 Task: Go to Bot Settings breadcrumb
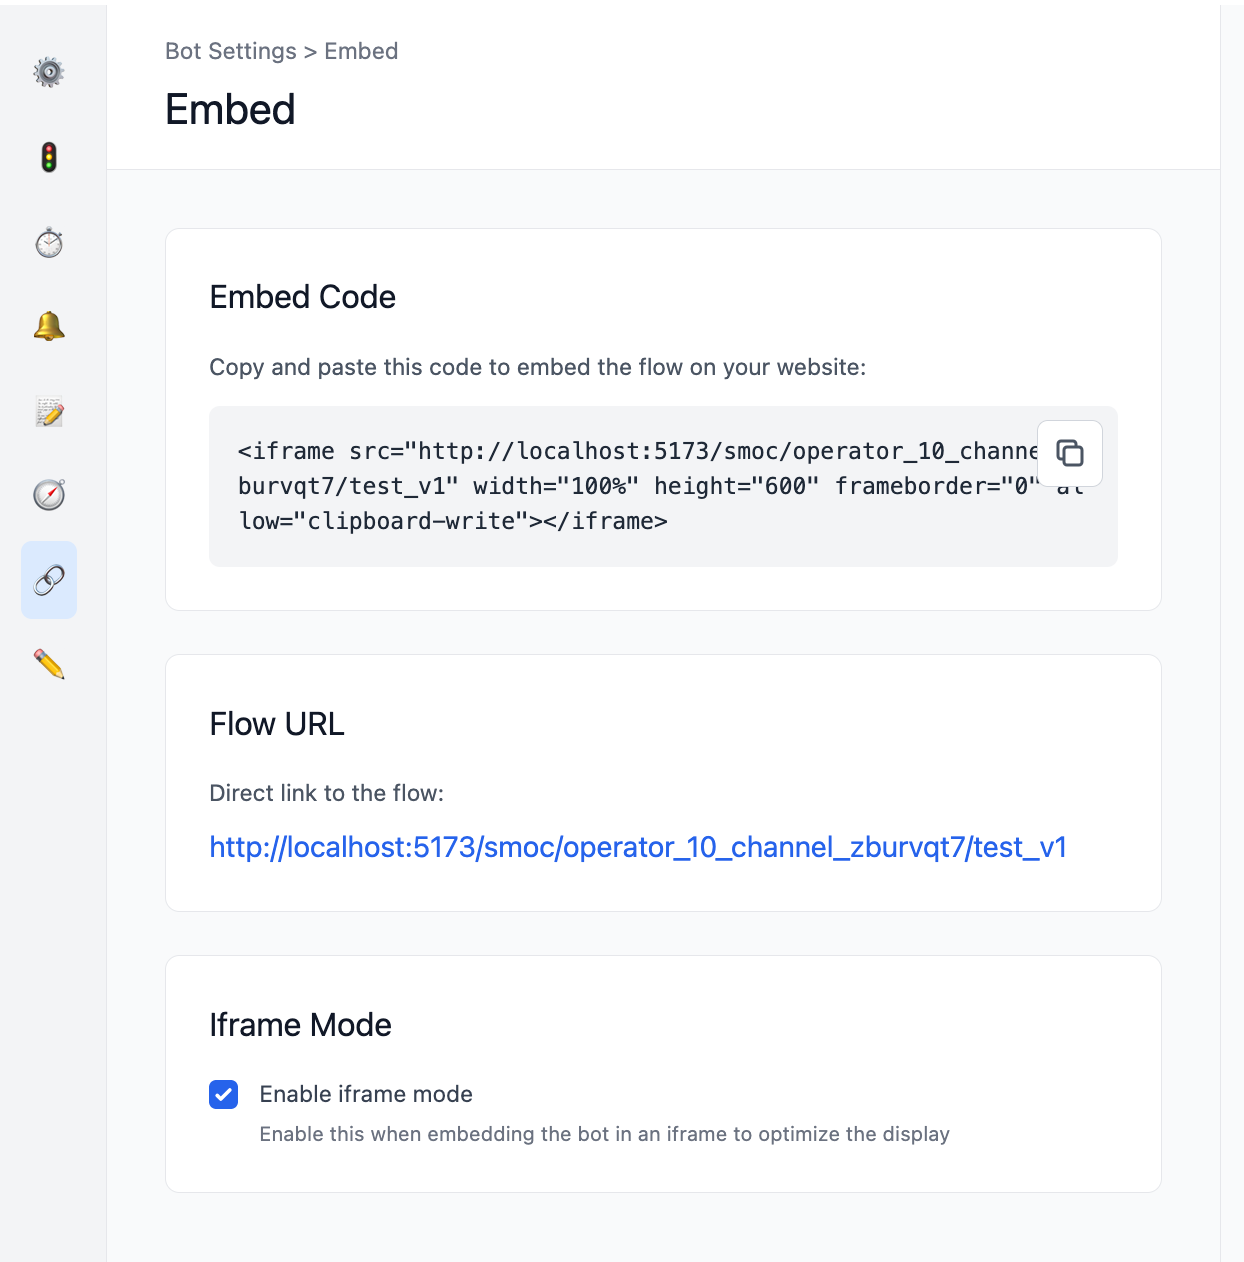pos(231,51)
